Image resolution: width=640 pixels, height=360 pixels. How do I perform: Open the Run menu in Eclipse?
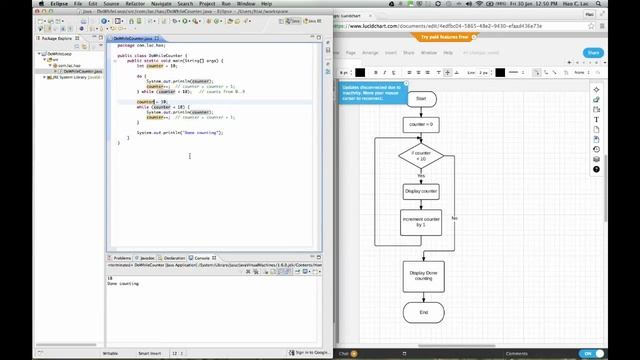click(x=226, y=4)
